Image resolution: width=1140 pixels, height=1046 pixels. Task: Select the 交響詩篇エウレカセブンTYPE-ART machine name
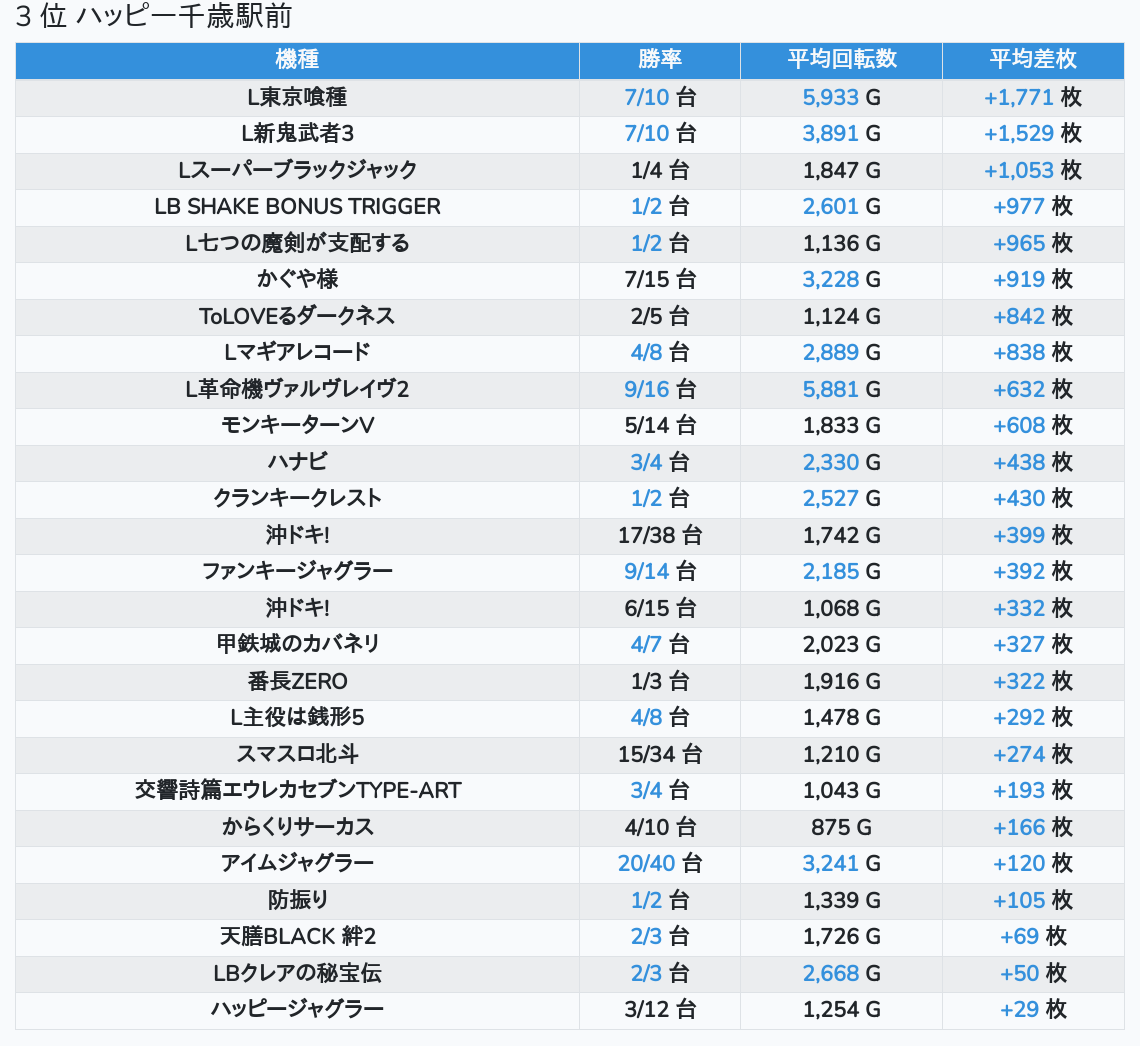(297, 791)
